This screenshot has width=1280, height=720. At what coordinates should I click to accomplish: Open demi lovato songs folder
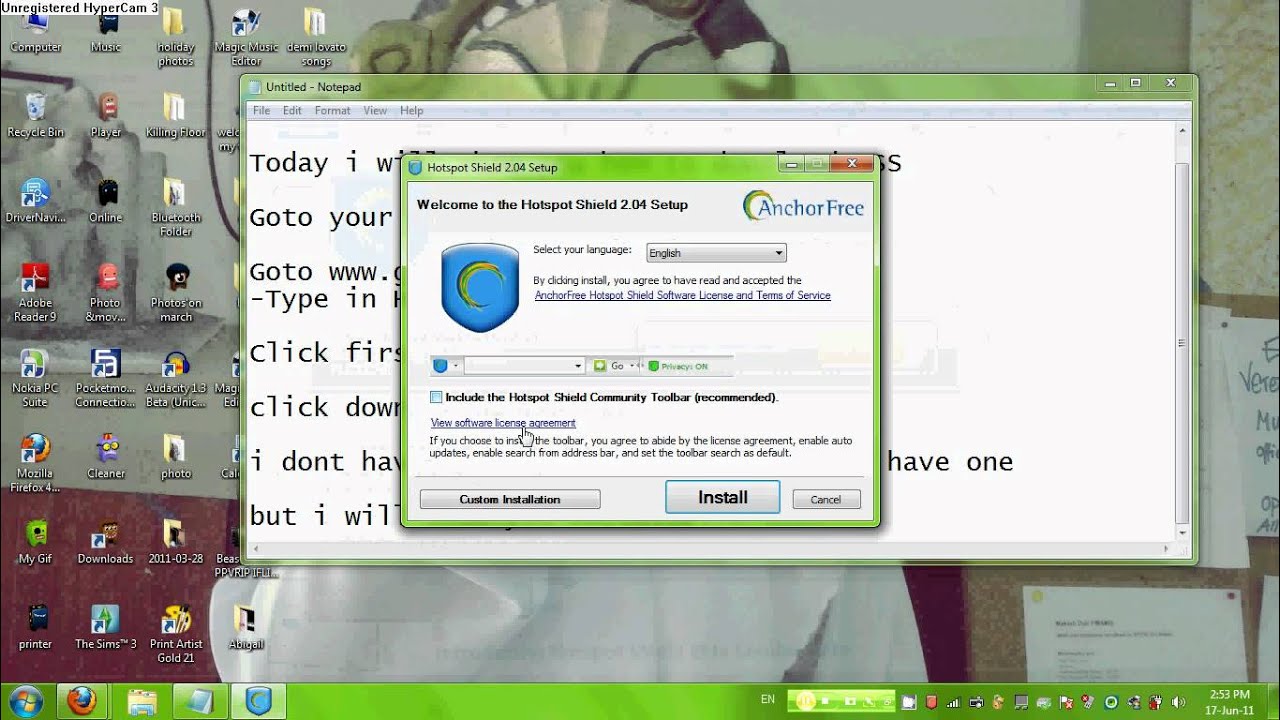316,37
